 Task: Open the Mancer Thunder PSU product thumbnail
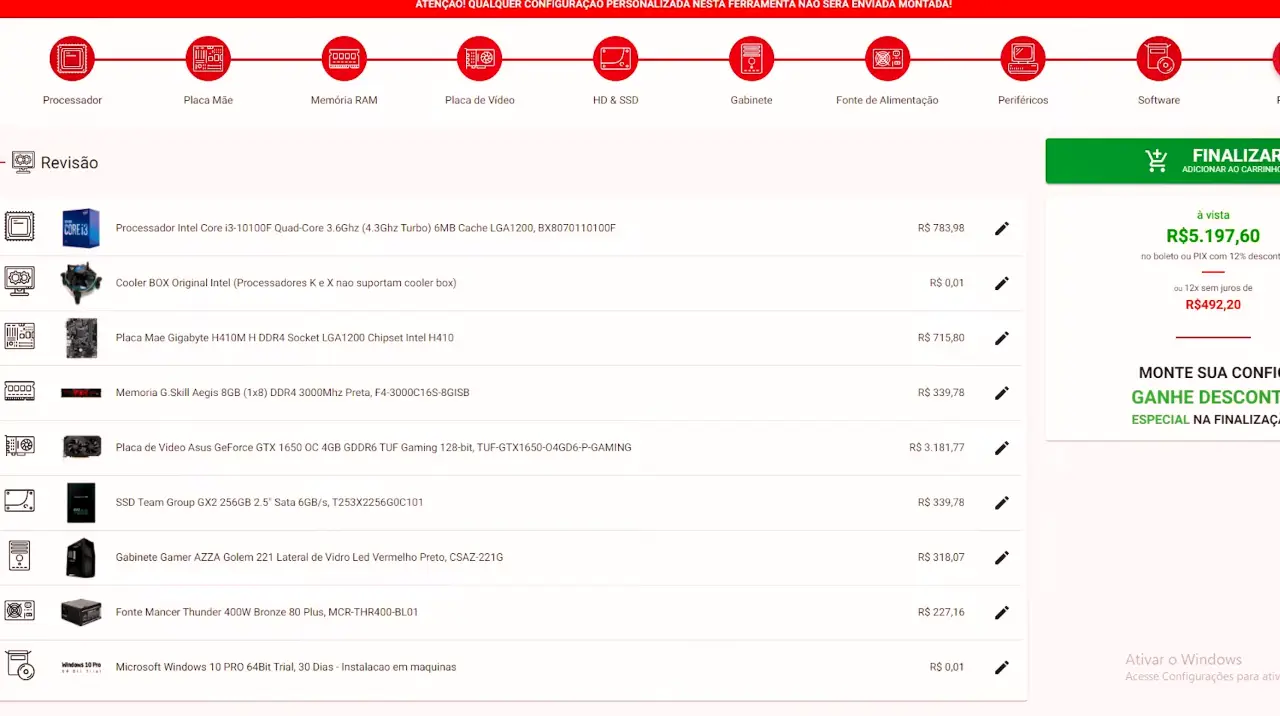click(x=81, y=612)
